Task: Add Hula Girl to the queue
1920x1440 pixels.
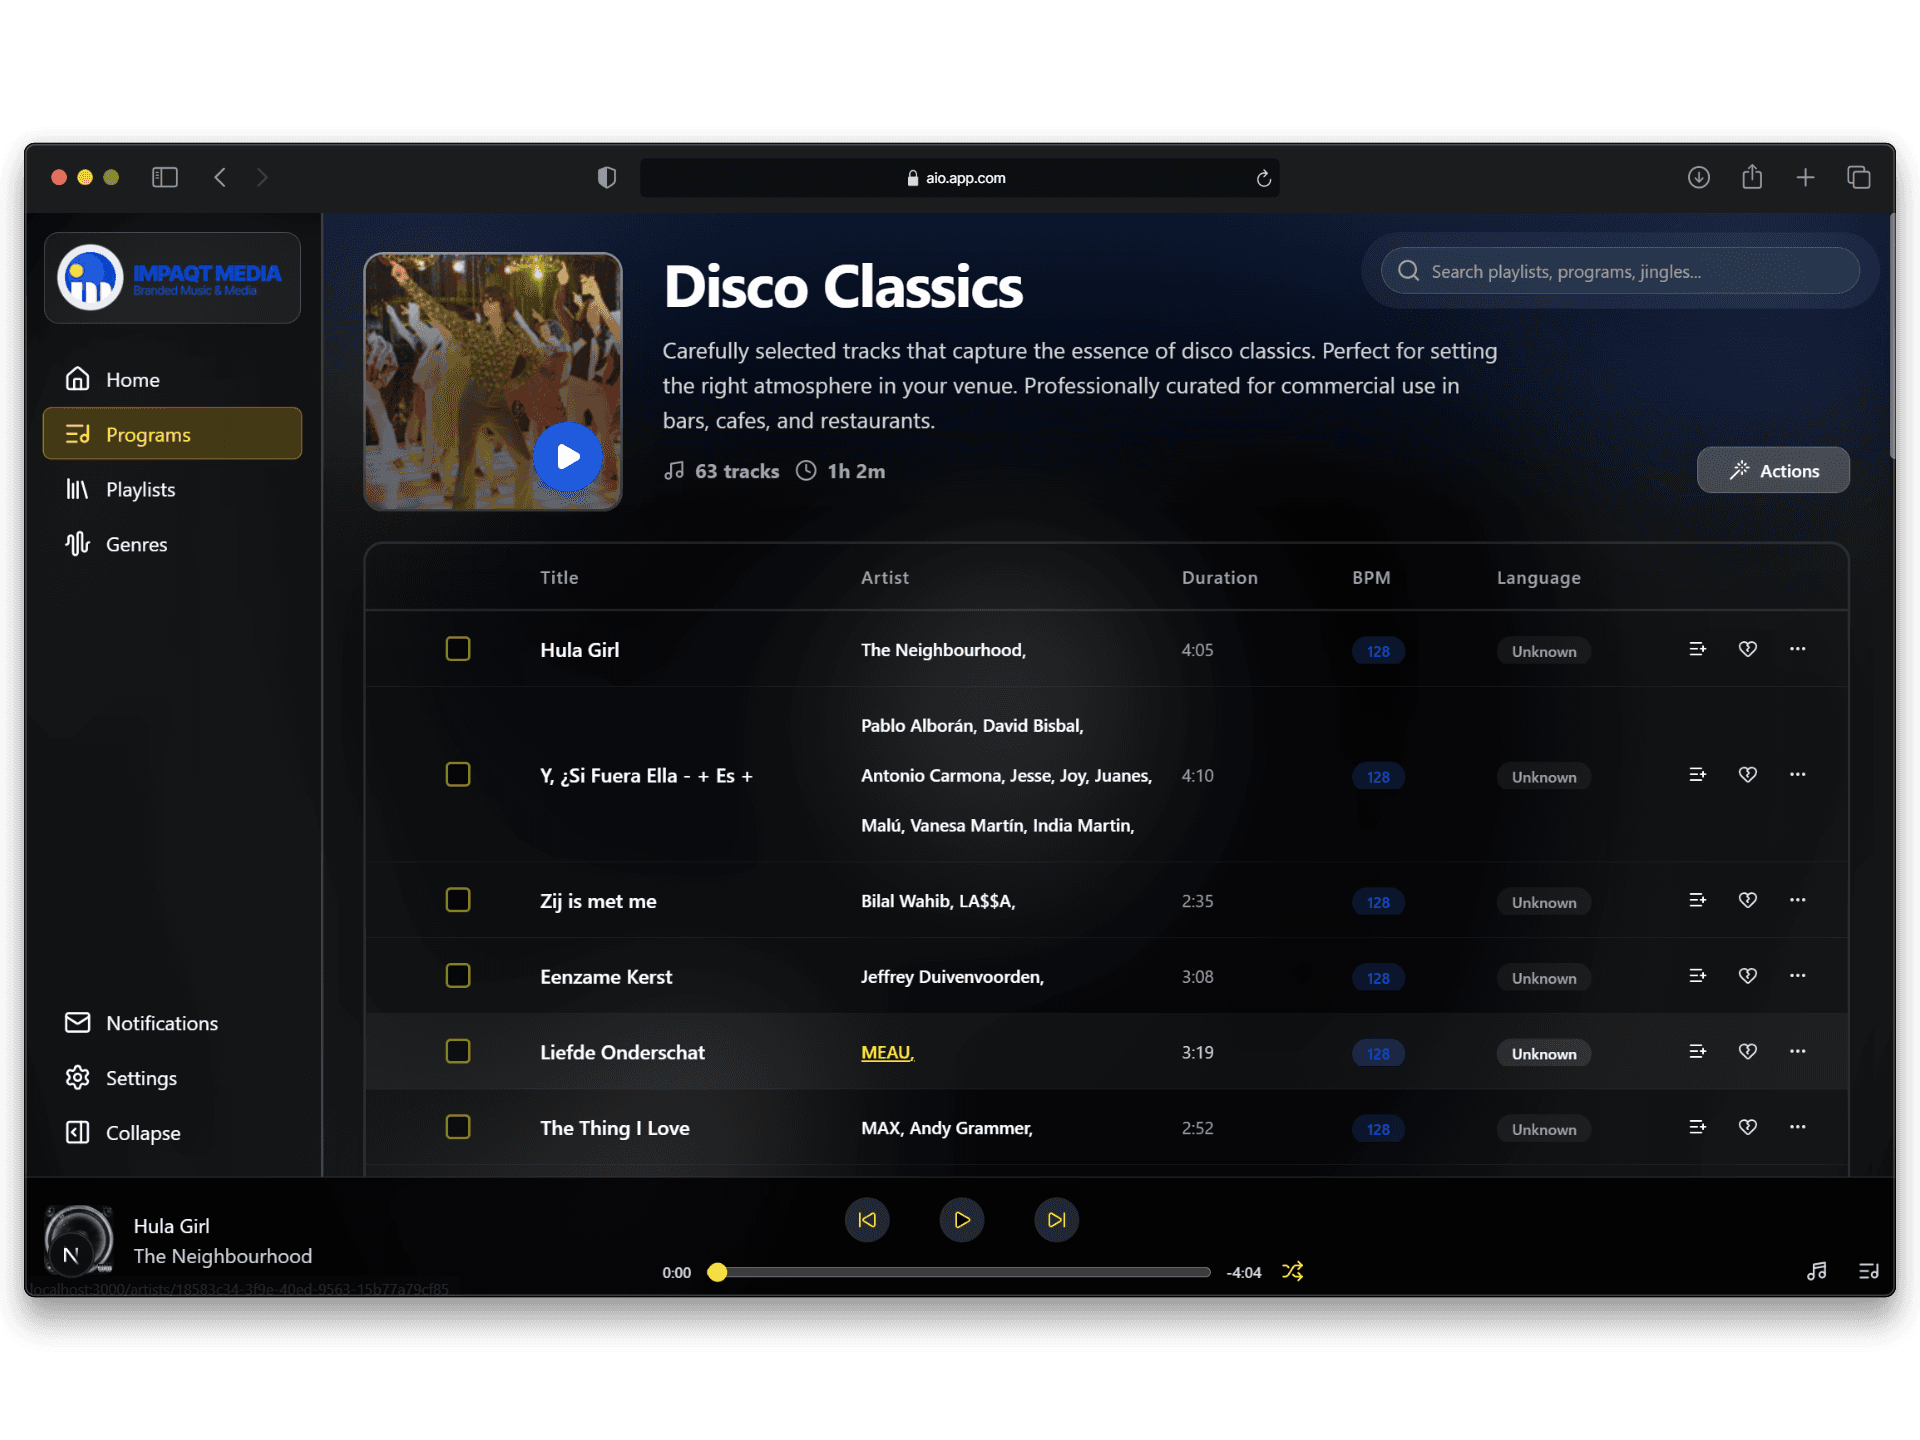Action: 1697,649
